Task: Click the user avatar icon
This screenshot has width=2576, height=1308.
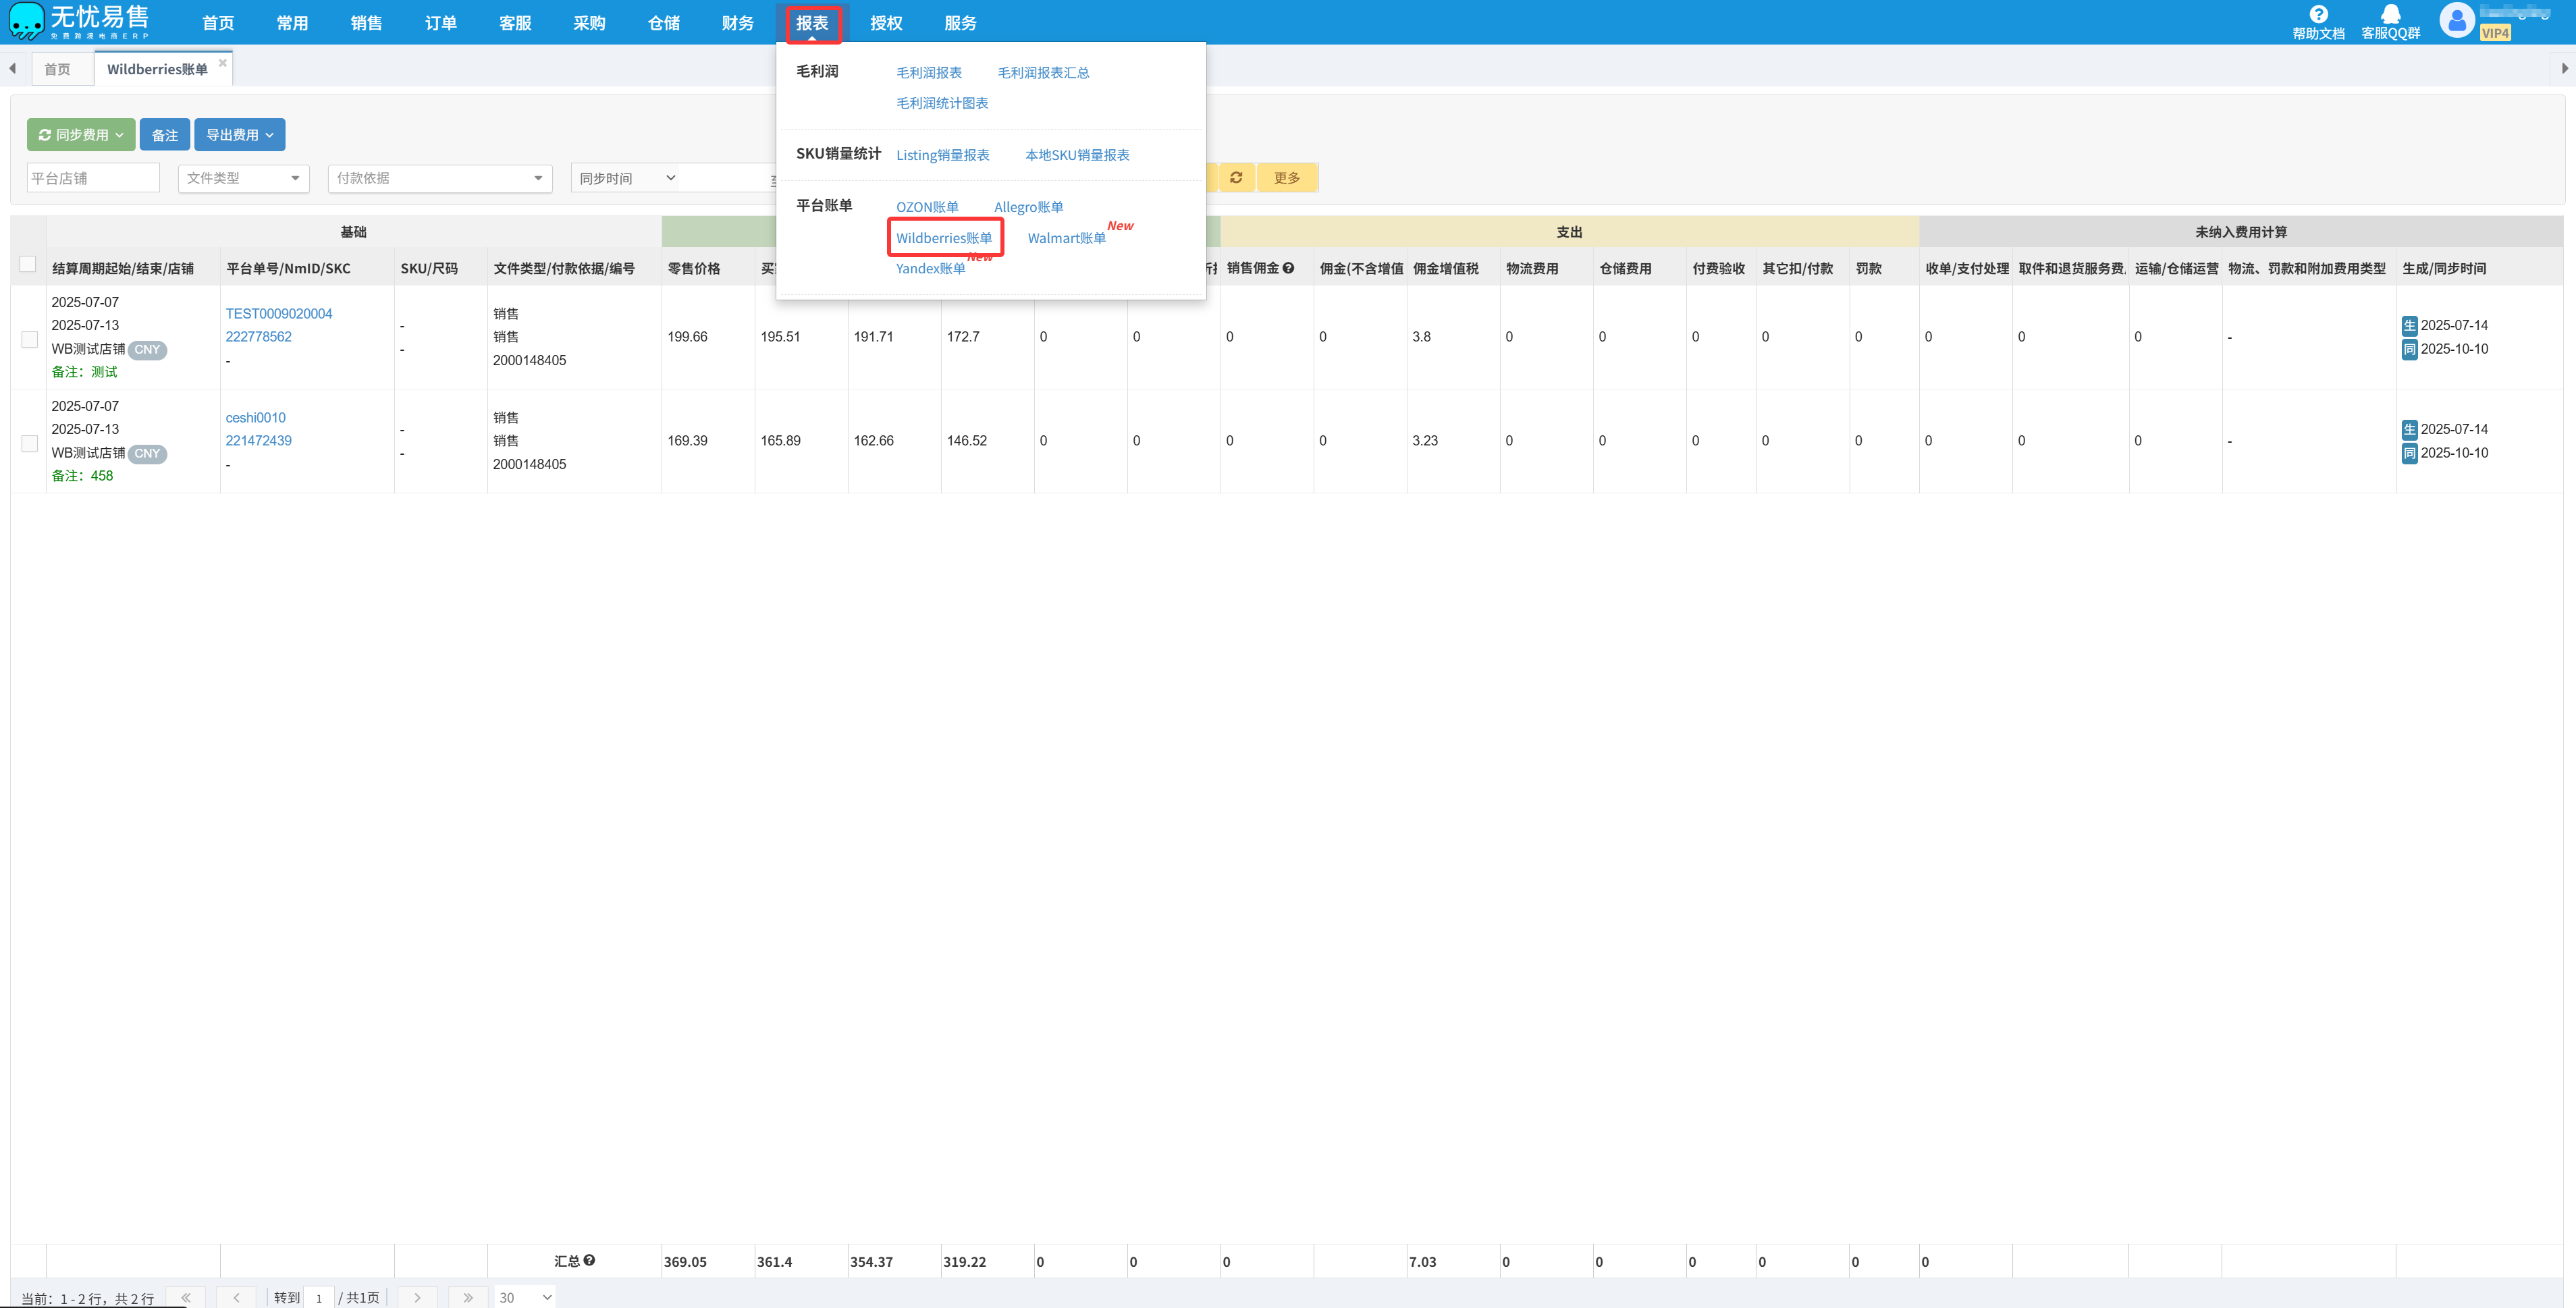Action: [x=2456, y=20]
